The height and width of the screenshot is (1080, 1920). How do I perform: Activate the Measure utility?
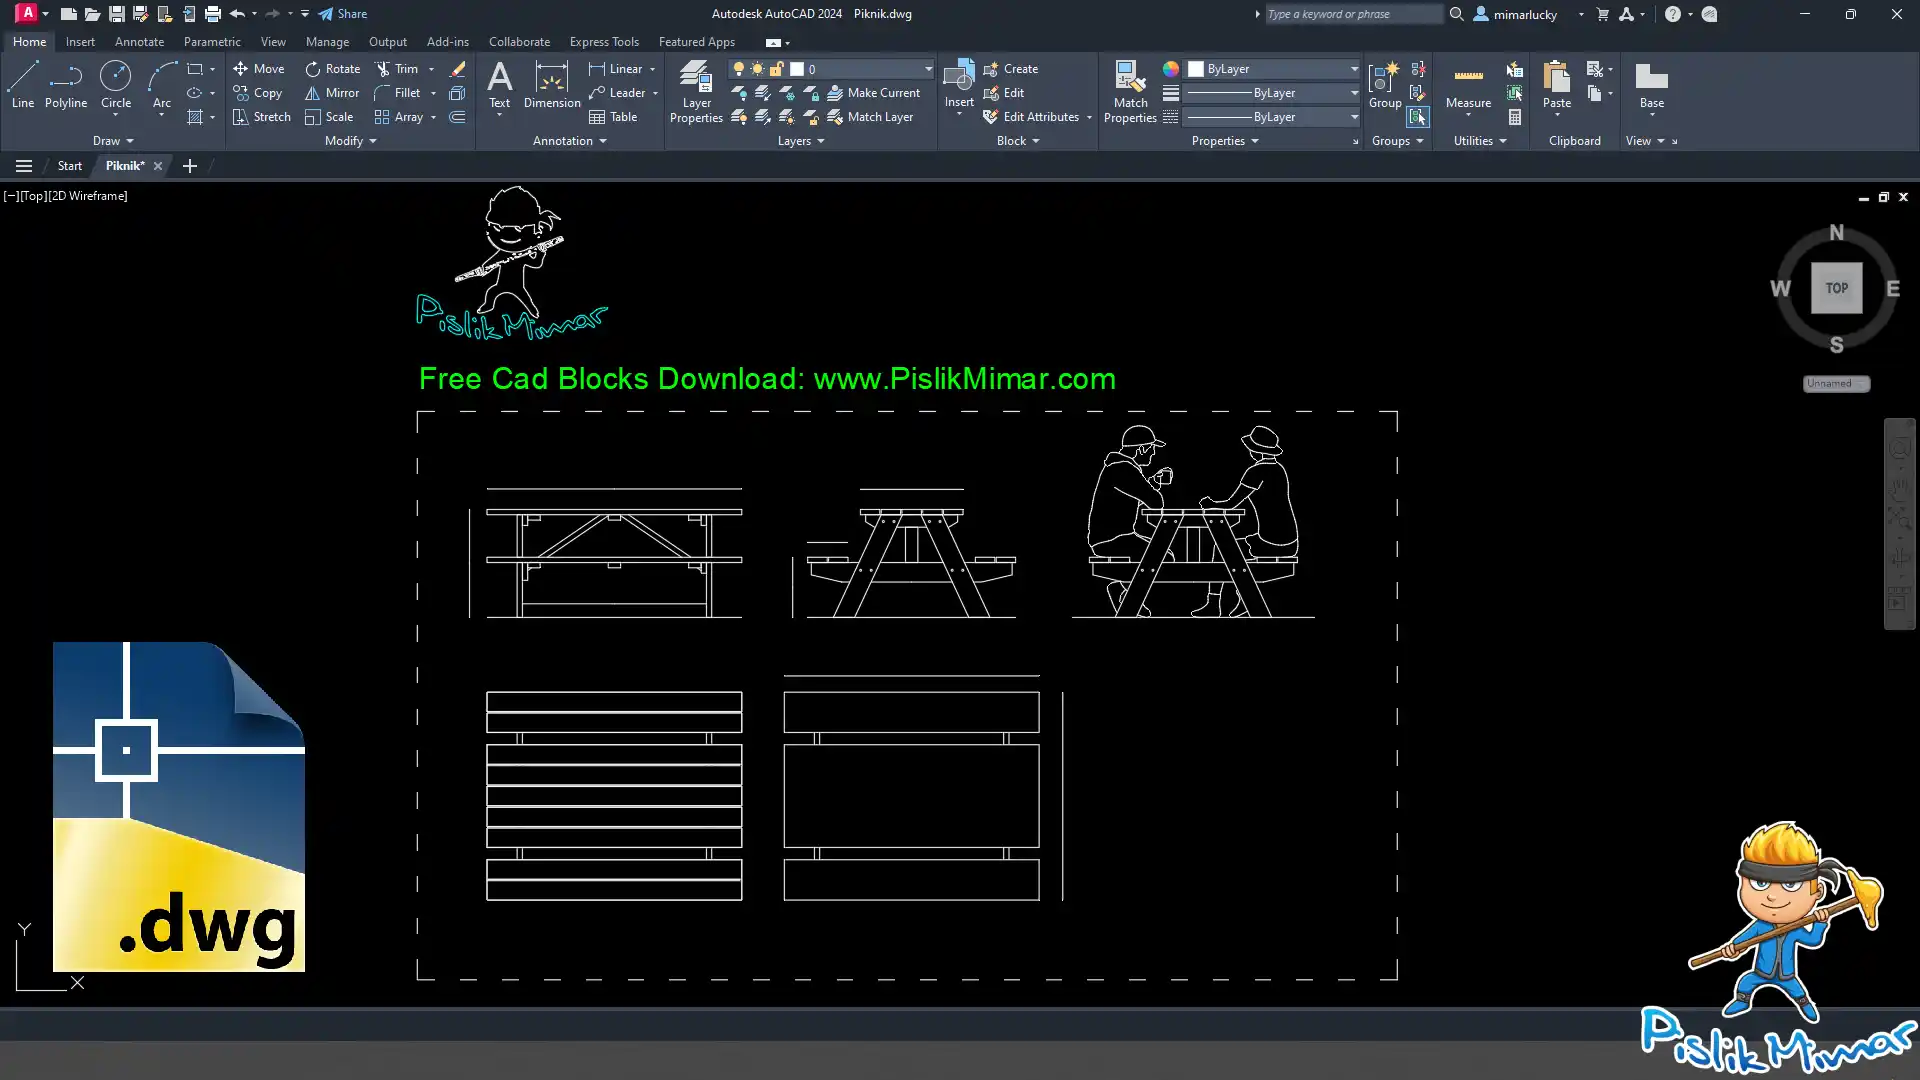pos(1468,85)
